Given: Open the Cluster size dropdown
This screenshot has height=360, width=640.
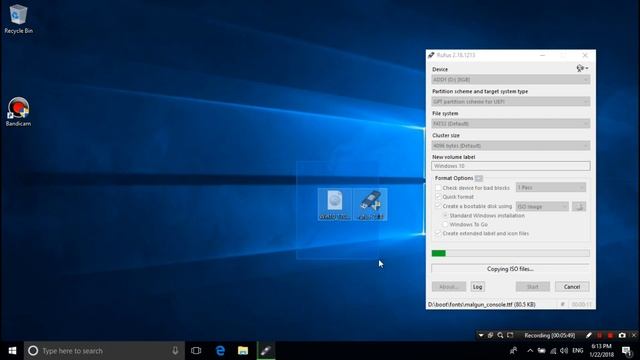Looking at the screenshot, I should point(511,146).
